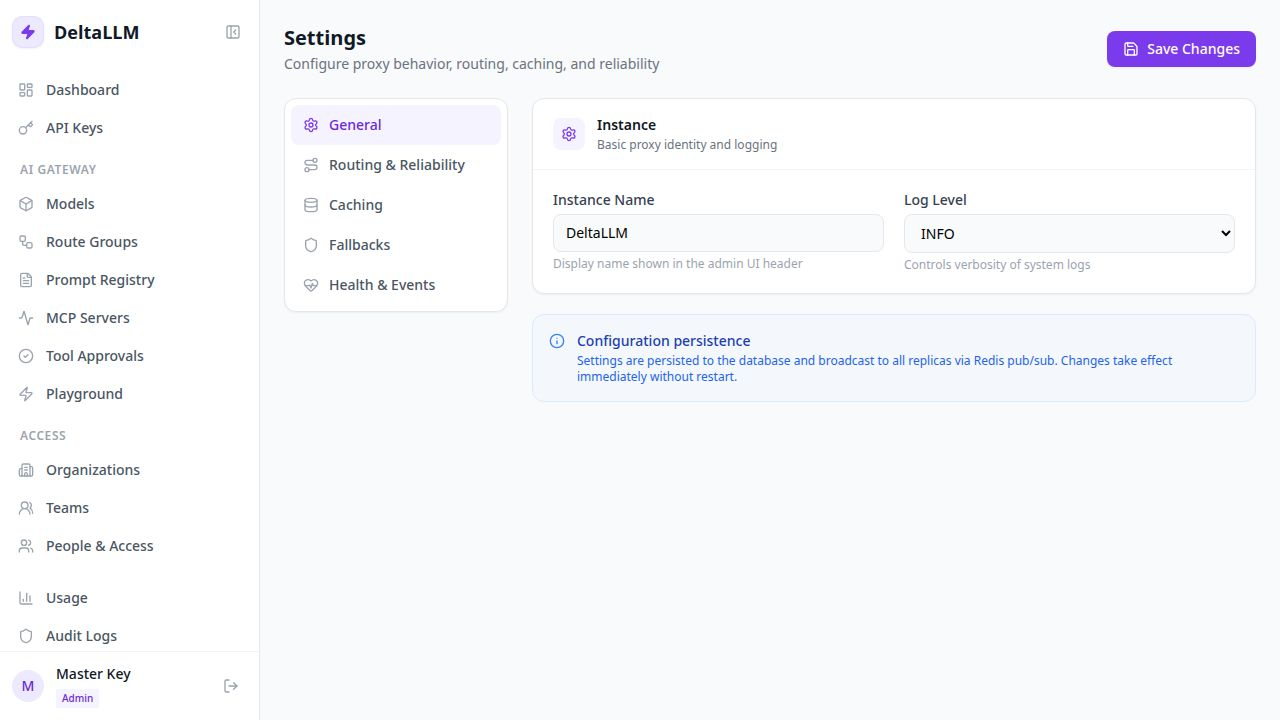The image size is (1280, 720).
Task: Click the Configuration persistence info icon
Action: click(557, 341)
